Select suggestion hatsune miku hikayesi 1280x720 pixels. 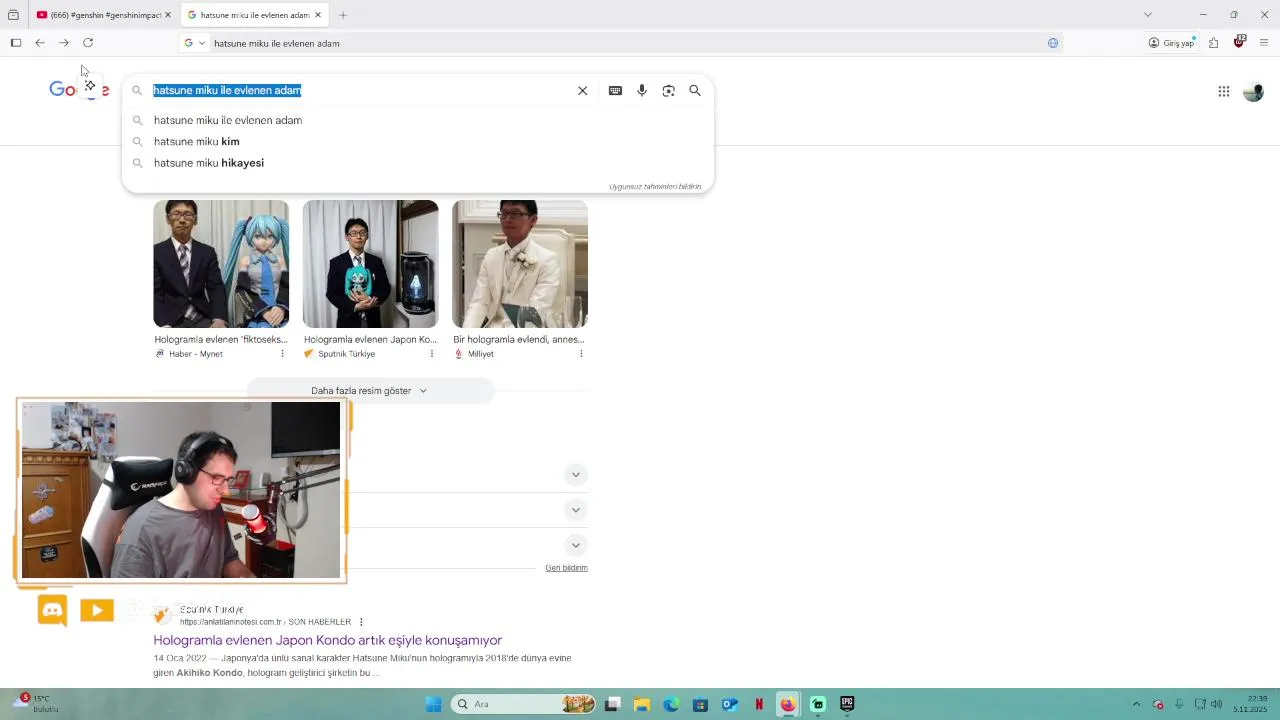coord(417,163)
